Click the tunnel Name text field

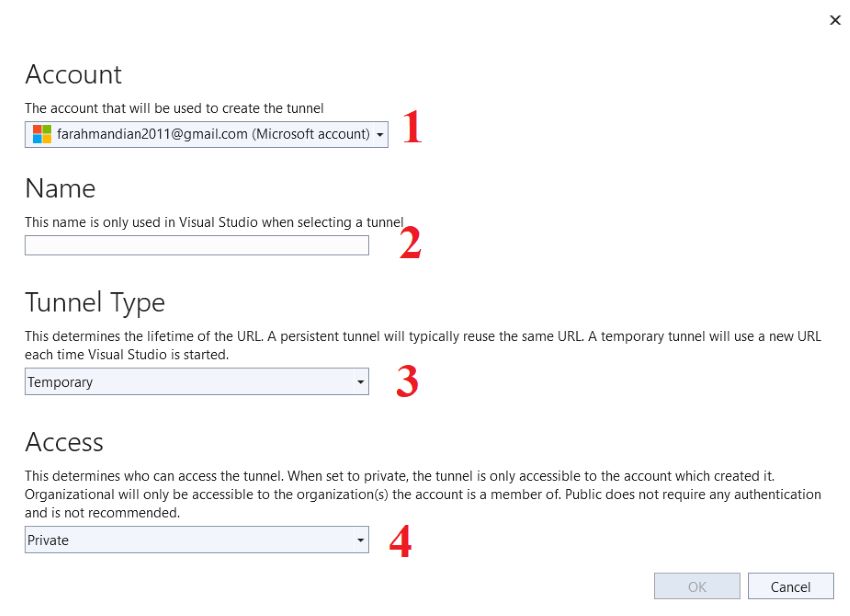197,246
